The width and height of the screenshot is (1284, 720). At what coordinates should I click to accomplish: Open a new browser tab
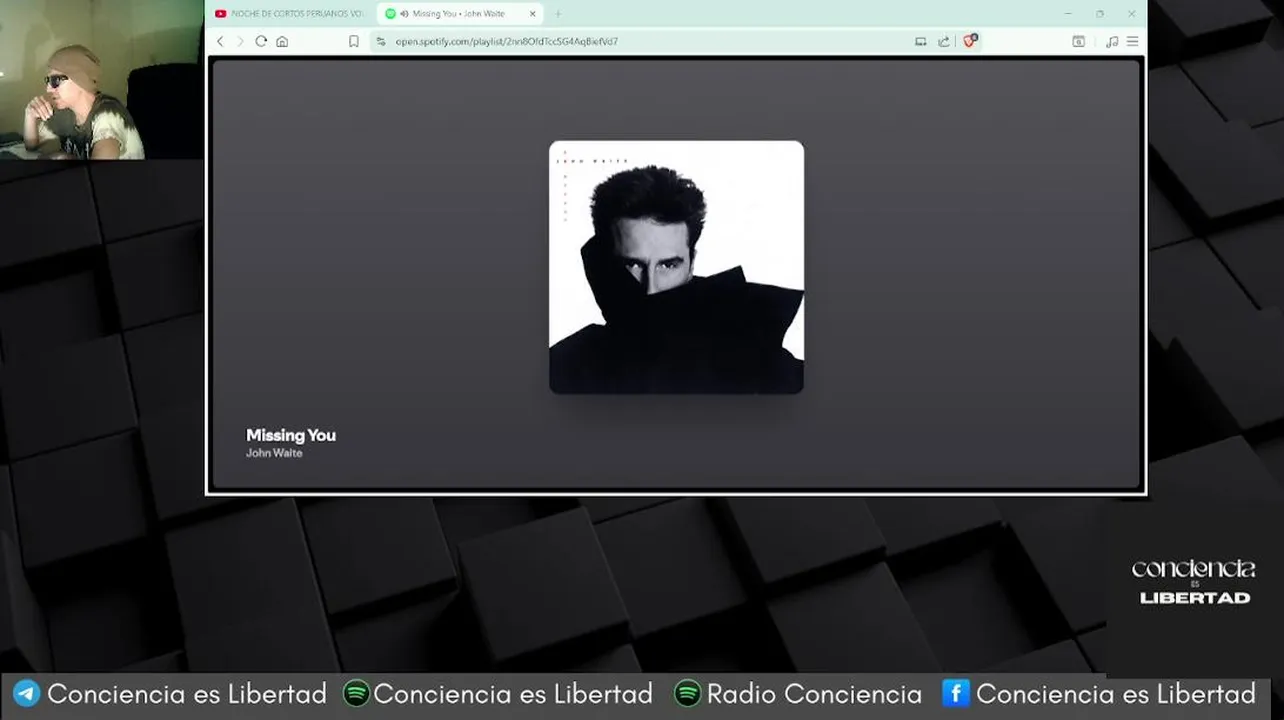(558, 14)
